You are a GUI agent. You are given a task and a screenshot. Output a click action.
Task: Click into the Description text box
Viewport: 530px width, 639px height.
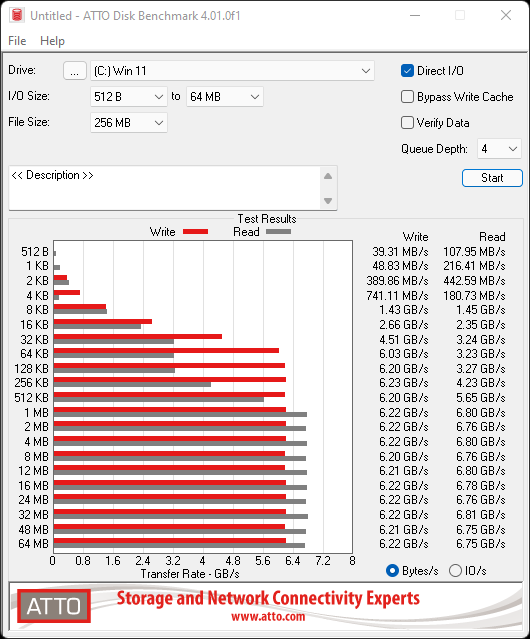pyautogui.click(x=165, y=188)
